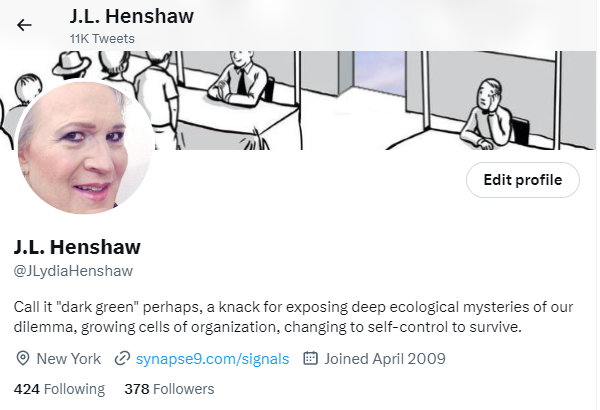Click the hat-wearing figure in banner
The height and width of the screenshot is (410, 600).
click(x=72, y=64)
